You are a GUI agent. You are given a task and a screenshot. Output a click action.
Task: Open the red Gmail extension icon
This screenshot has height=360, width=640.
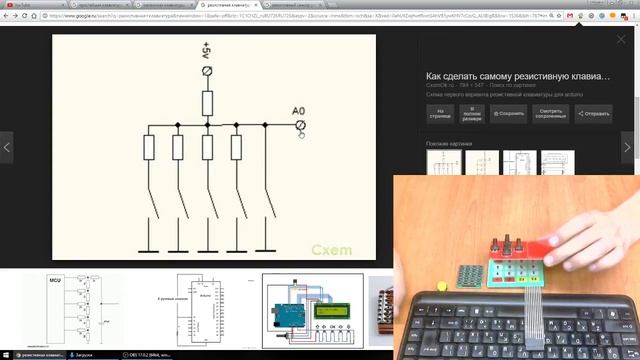point(570,16)
